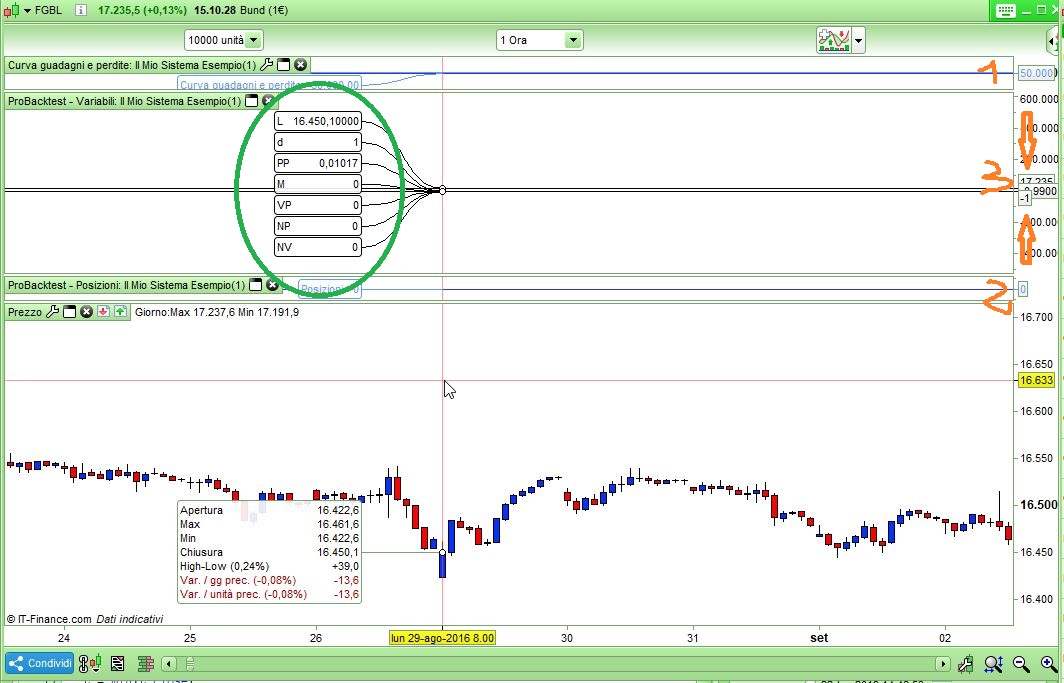Viewport: 1064px width, 683px height.
Task: Close the ProBacktest Posizioni panel
Action: coord(272,285)
